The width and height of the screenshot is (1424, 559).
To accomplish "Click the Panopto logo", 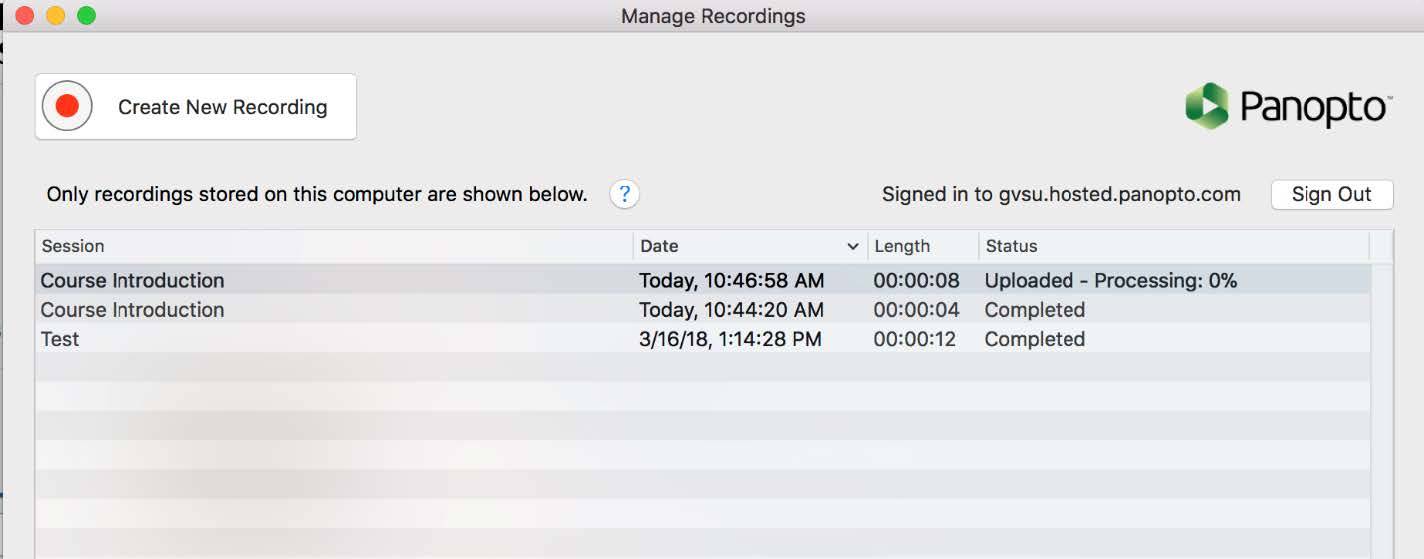I will click(x=1288, y=106).
